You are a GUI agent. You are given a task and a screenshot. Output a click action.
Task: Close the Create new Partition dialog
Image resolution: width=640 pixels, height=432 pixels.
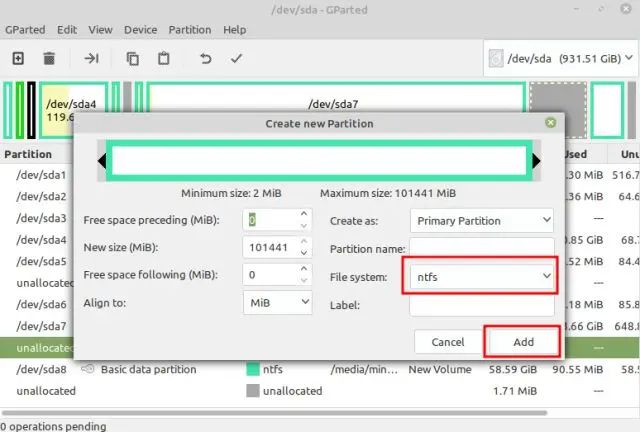[x=550, y=123]
